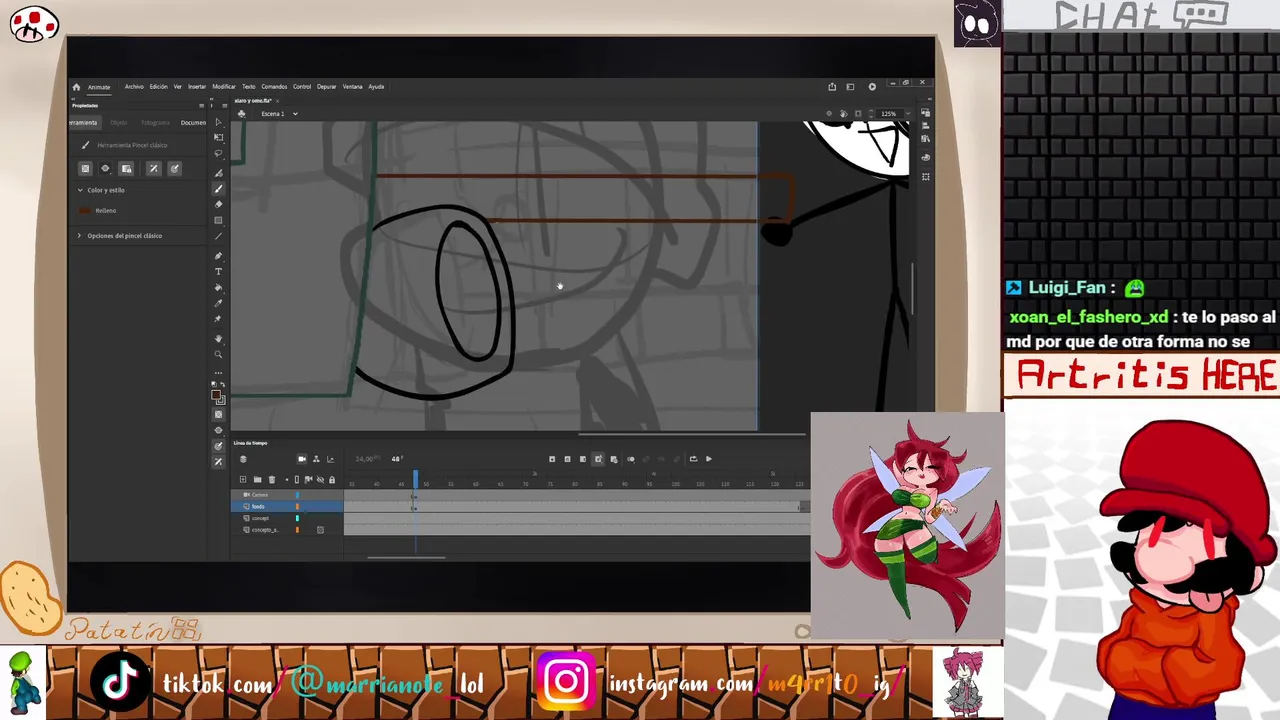Open the timeline layers stack icon
This screenshot has height=720, width=1280.
243,459
